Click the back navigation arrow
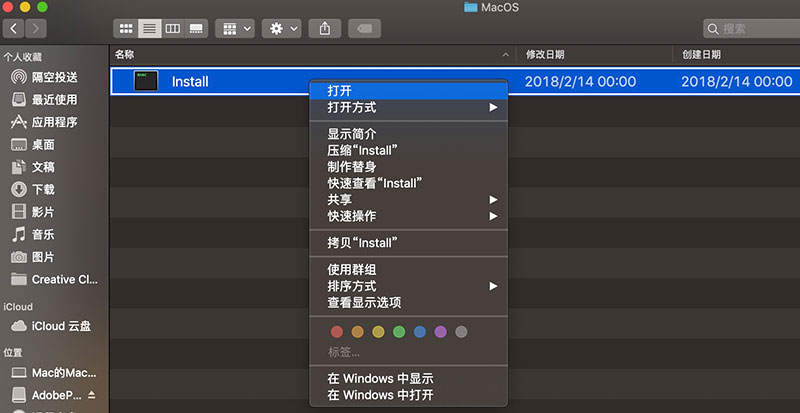800x413 pixels. coord(15,28)
